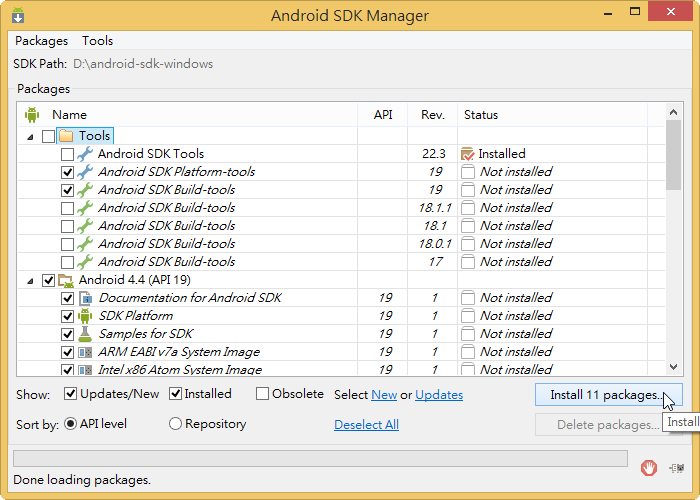Sort packages by Repository
The image size is (700, 500).
tap(175, 424)
